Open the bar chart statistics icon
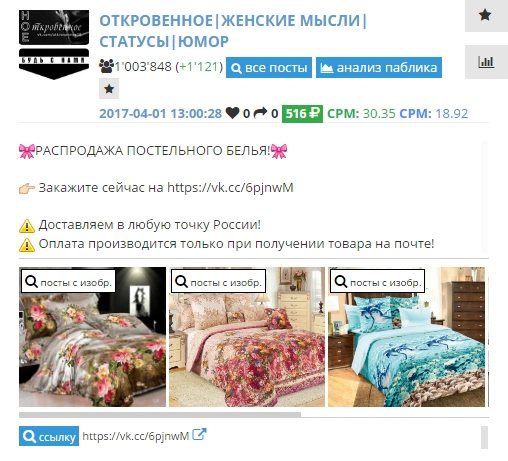 (486, 62)
